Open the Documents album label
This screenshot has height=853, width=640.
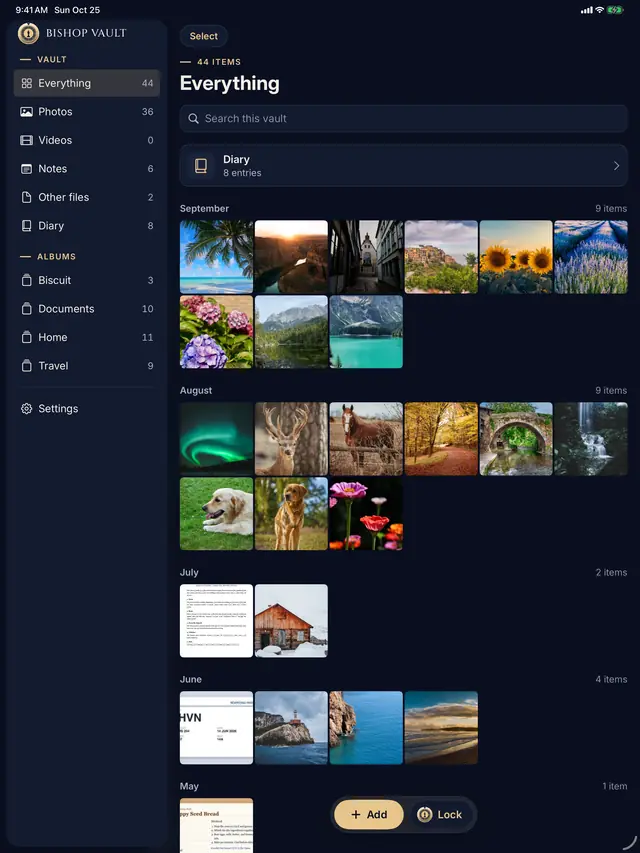coord(66,308)
